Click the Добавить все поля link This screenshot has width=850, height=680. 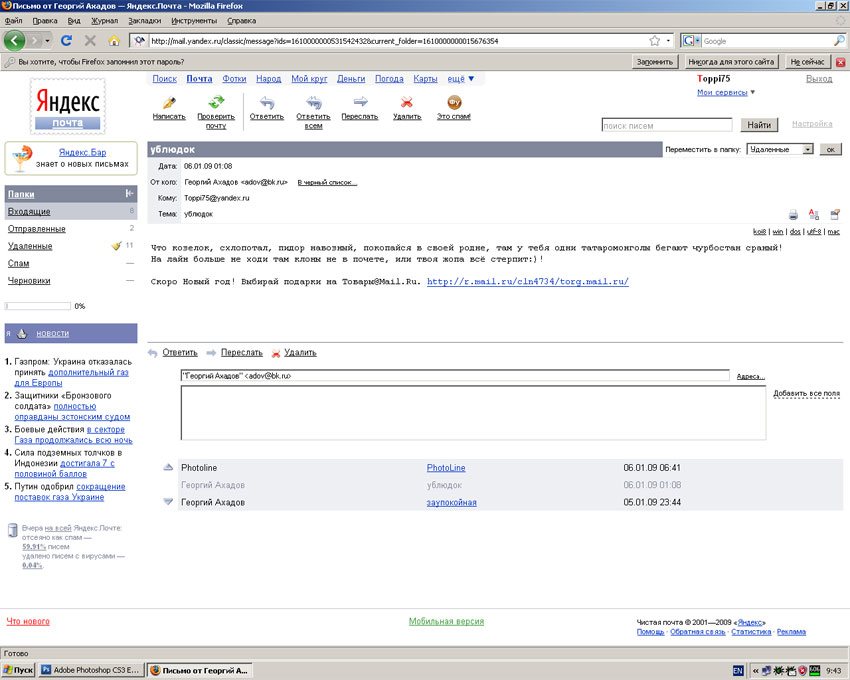[806, 393]
